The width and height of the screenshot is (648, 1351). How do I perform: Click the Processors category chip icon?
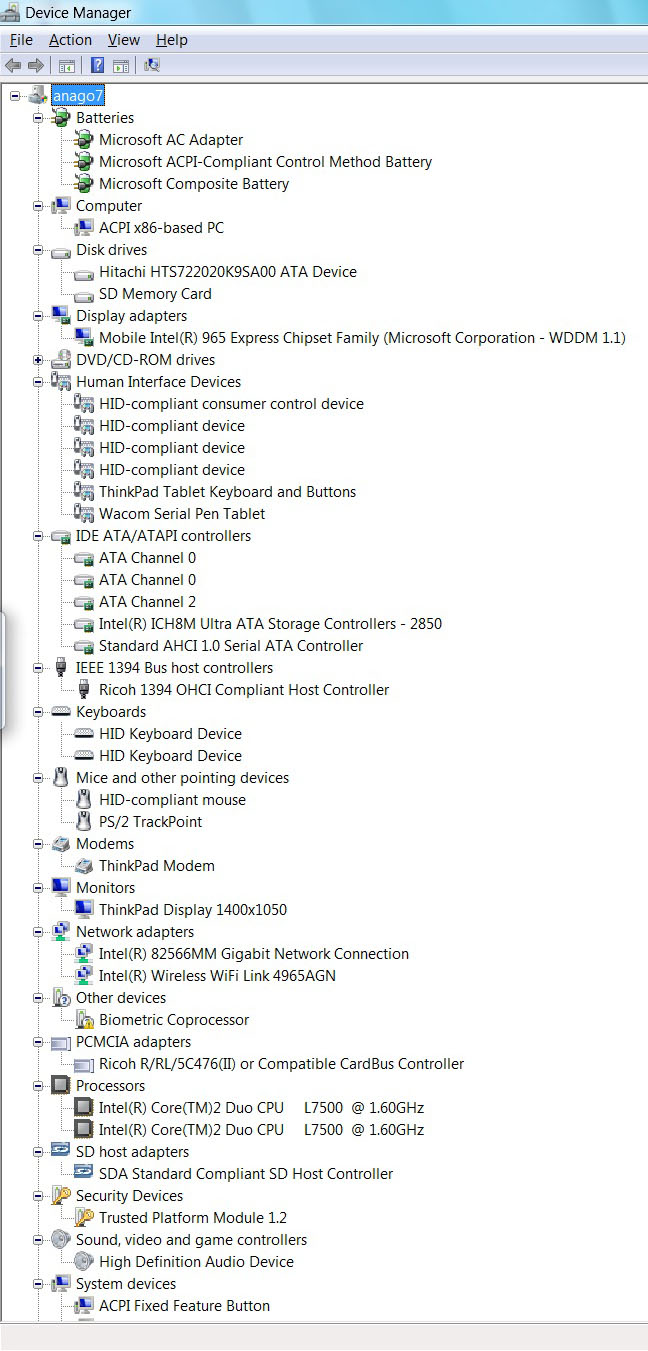61,1086
